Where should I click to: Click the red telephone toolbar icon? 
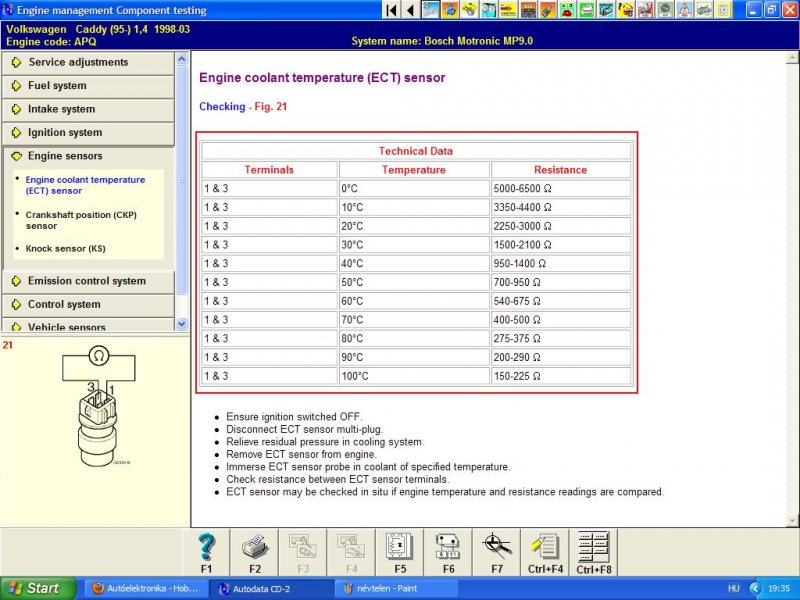(x=567, y=10)
